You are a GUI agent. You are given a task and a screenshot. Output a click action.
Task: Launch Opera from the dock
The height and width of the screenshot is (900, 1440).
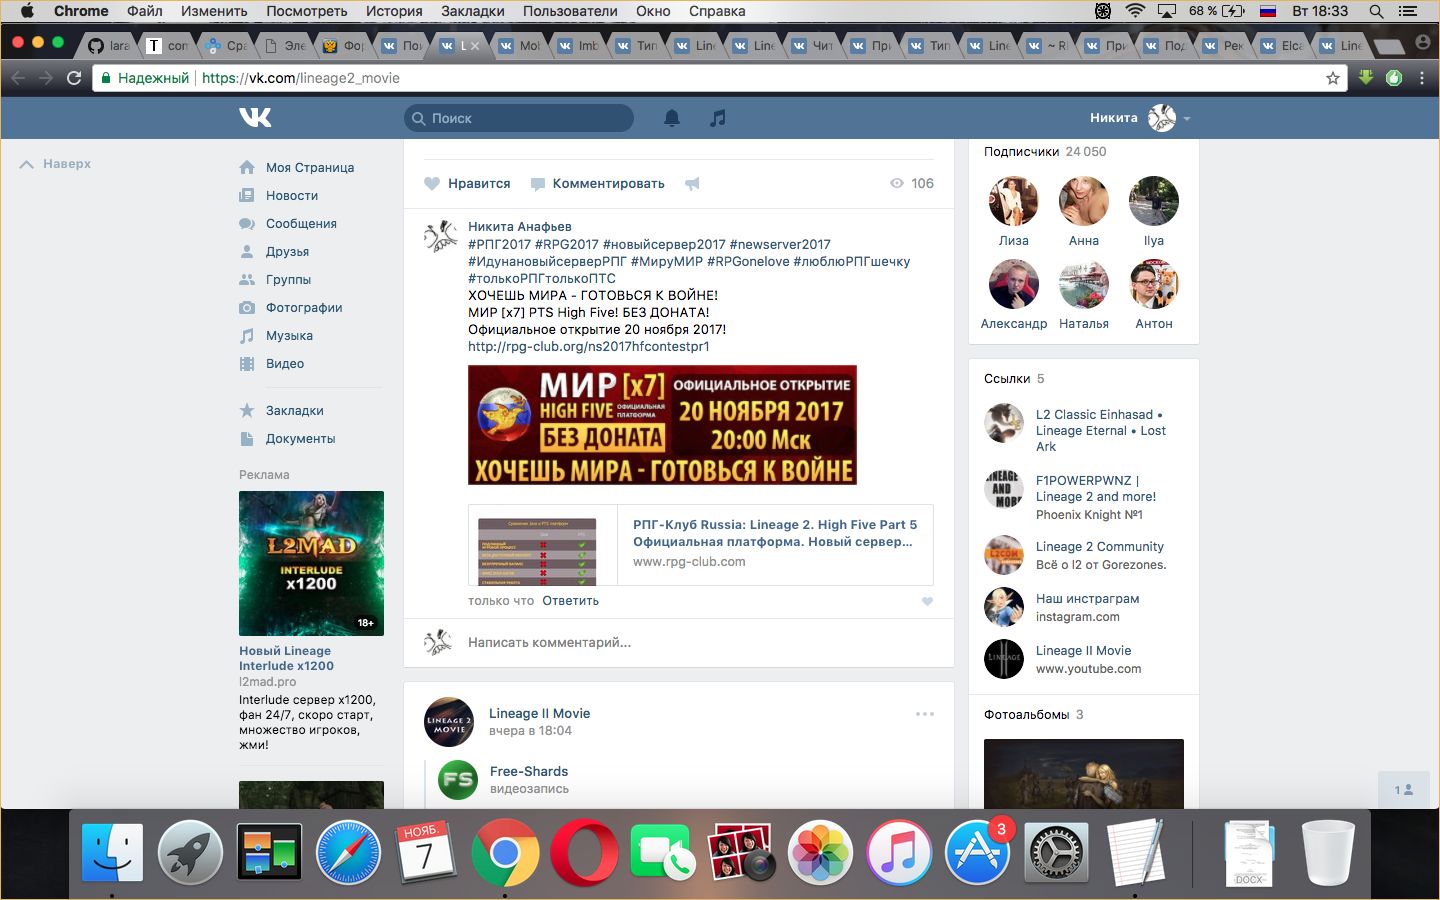[584, 852]
